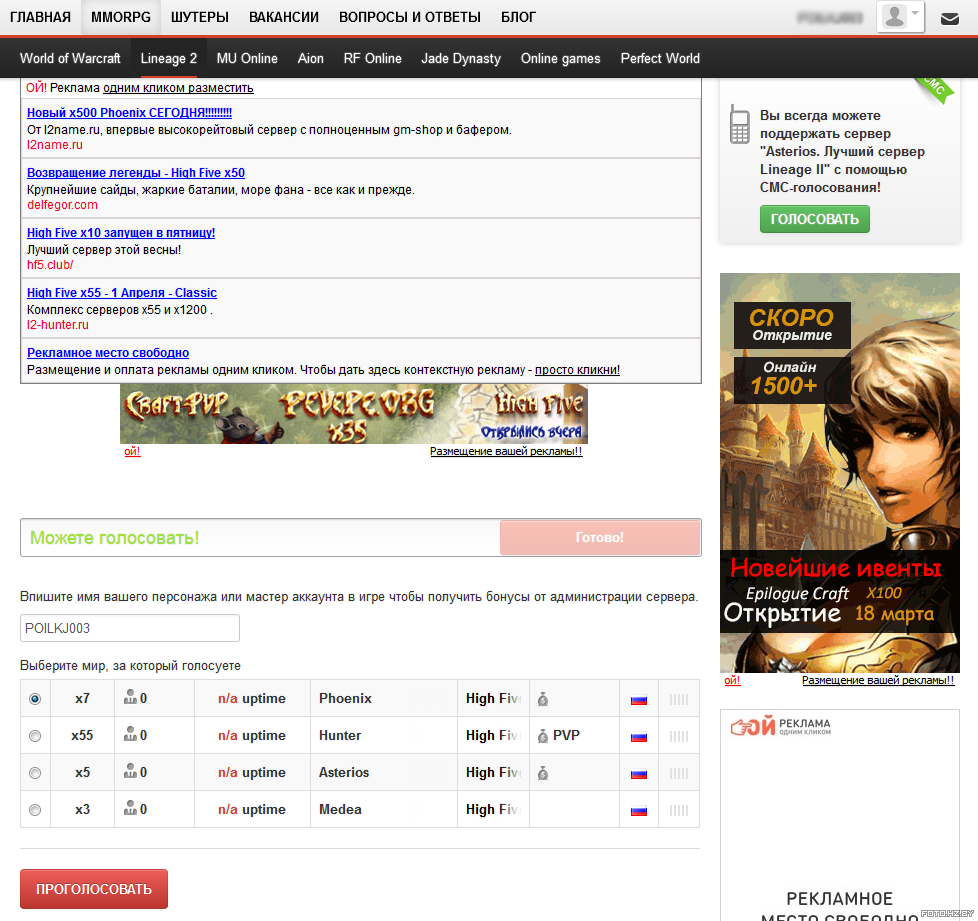Select the Asterios x5 radio button

(x=35, y=773)
